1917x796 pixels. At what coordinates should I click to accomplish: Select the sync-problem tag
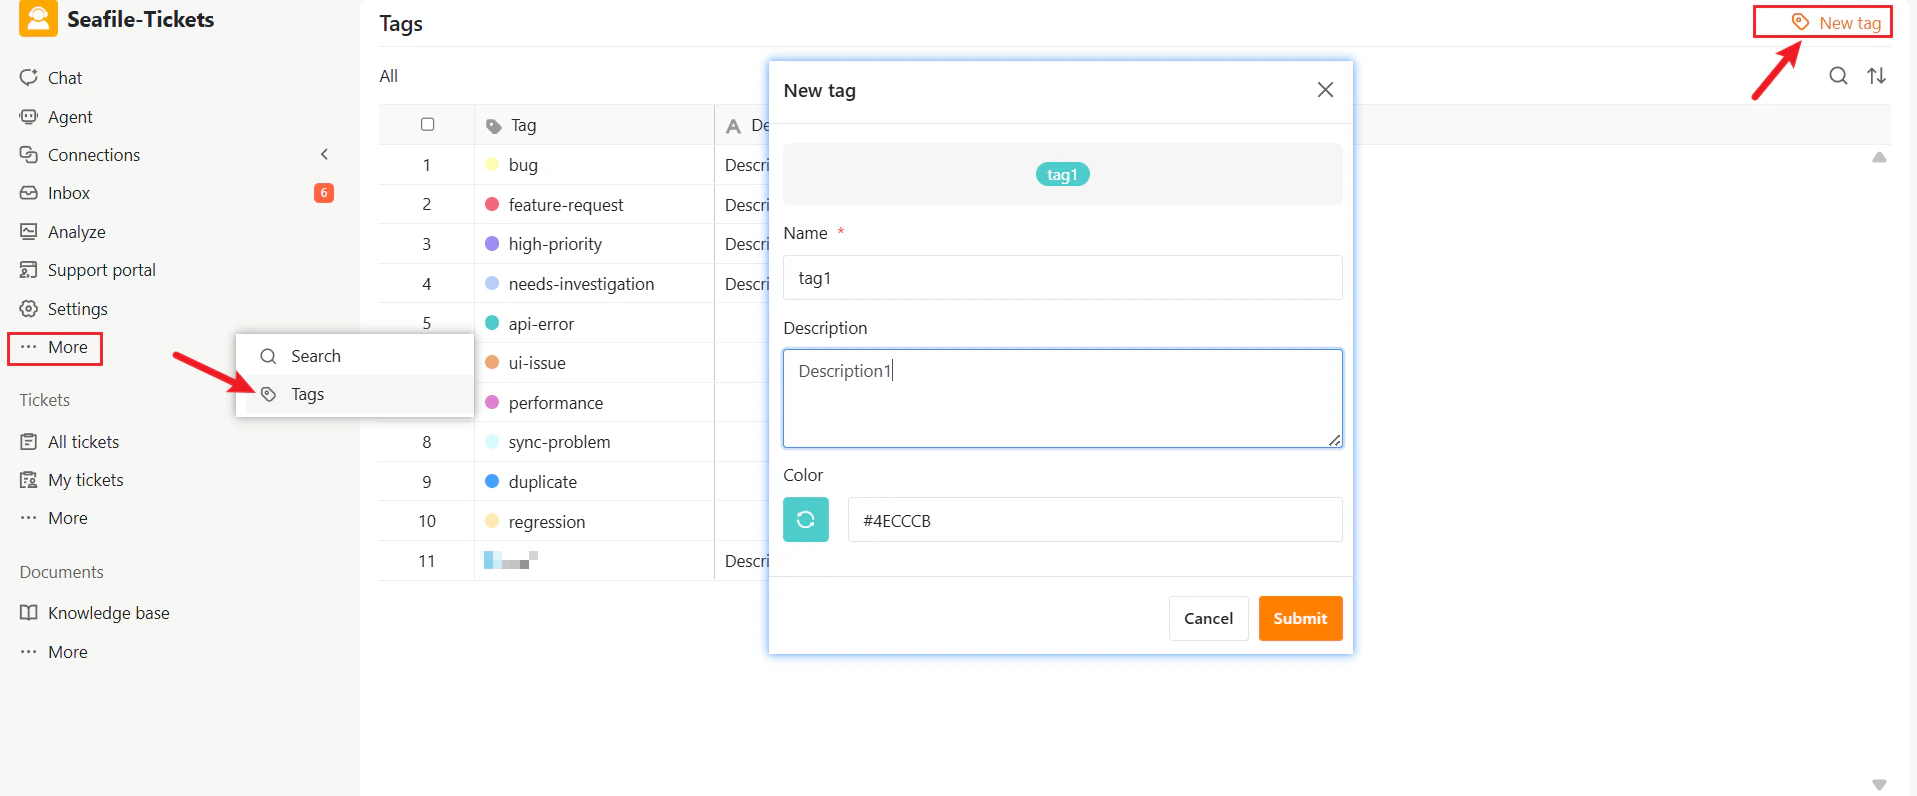pyautogui.click(x=559, y=442)
